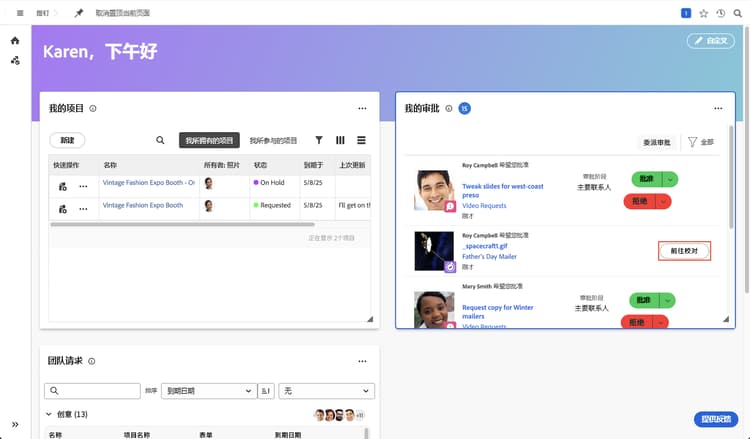Click the blue 15 approvals count badge
The width and height of the screenshot is (750, 439).
[x=464, y=109]
